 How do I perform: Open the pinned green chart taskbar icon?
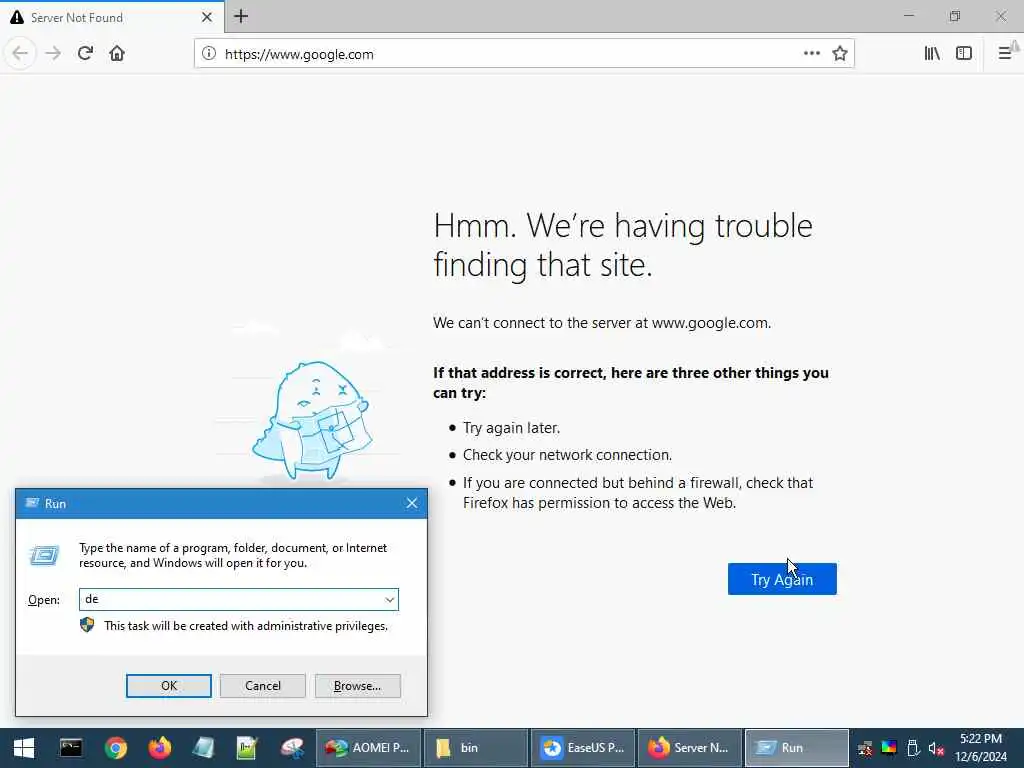coord(248,748)
